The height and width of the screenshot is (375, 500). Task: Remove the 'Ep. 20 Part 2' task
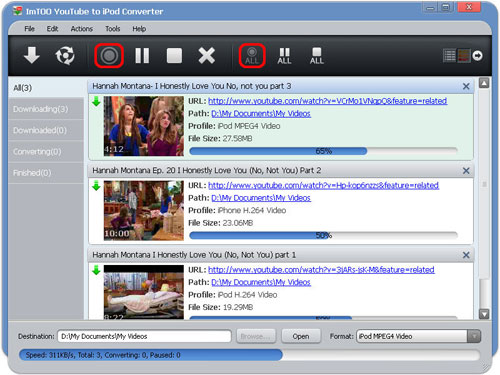[466, 171]
